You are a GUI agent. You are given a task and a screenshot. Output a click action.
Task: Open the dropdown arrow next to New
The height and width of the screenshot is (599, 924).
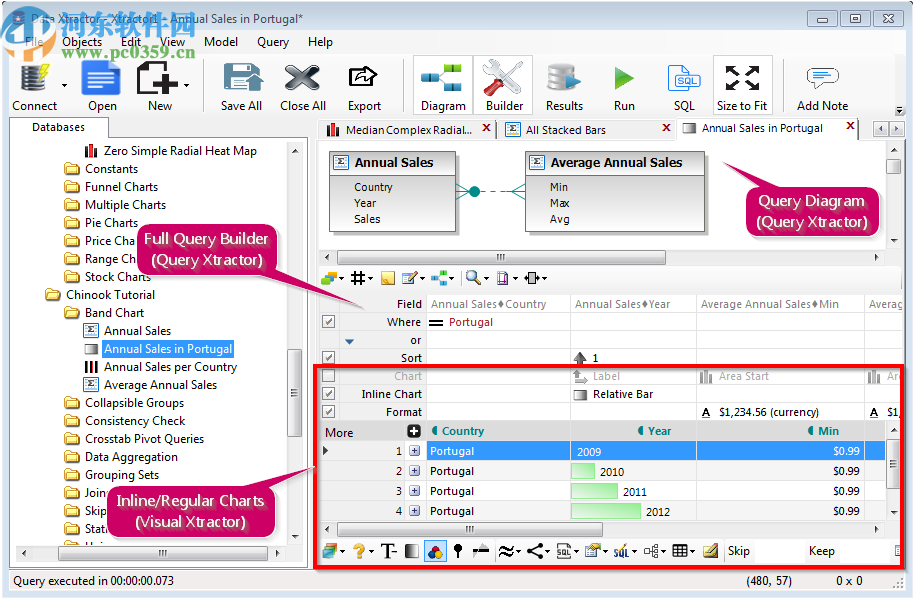(x=186, y=85)
